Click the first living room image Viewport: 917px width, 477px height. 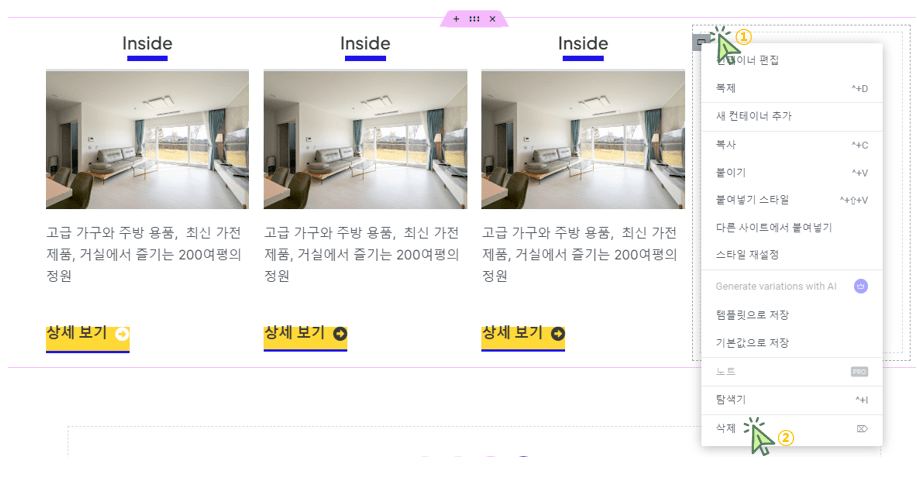(147, 139)
